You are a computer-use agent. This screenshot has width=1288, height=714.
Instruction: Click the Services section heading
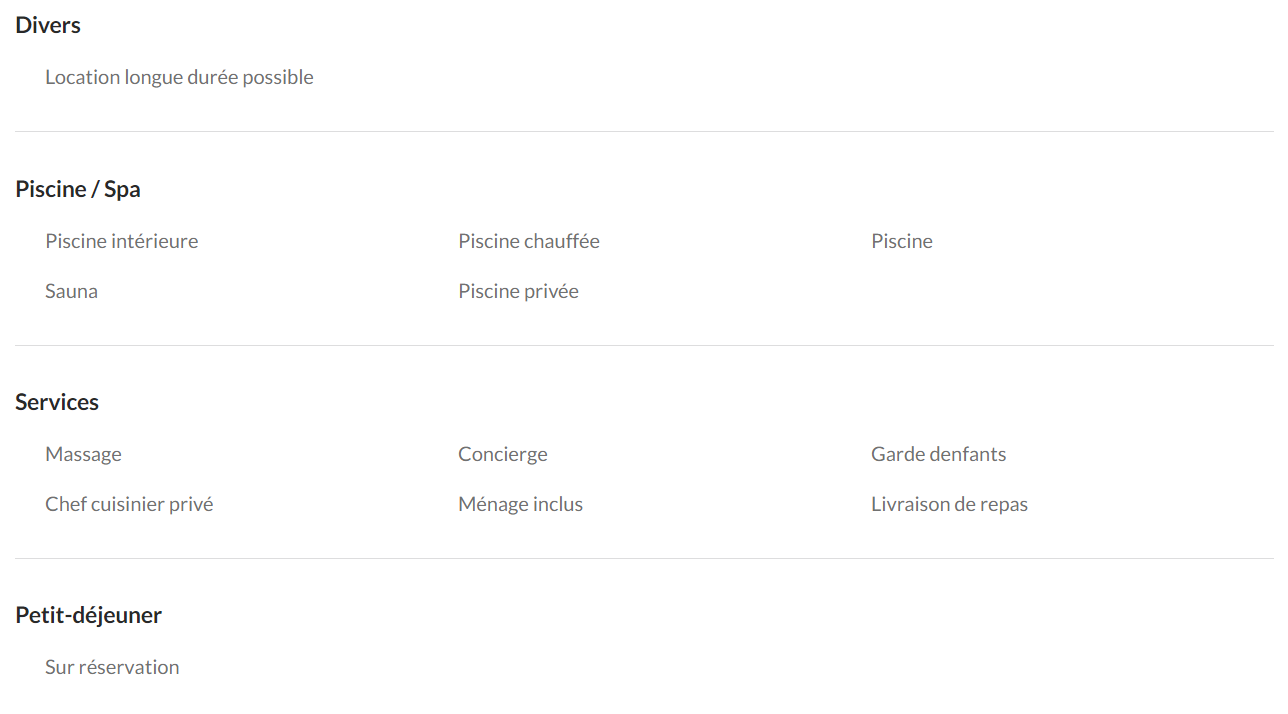pyautogui.click(x=57, y=402)
